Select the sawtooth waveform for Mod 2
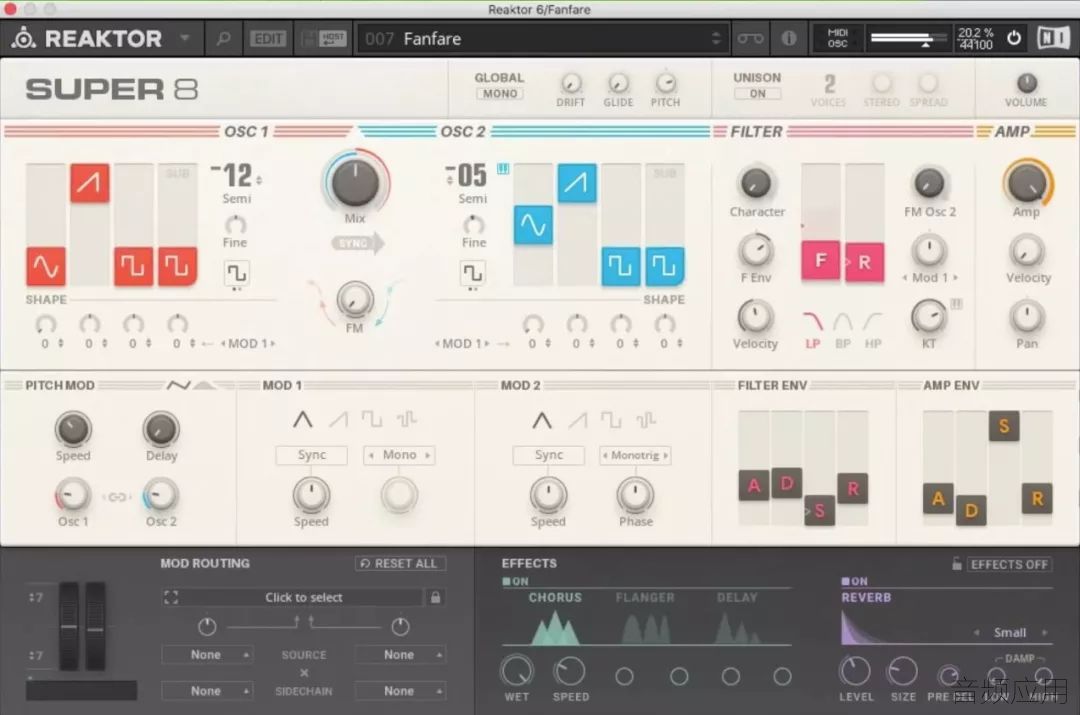 click(x=578, y=419)
